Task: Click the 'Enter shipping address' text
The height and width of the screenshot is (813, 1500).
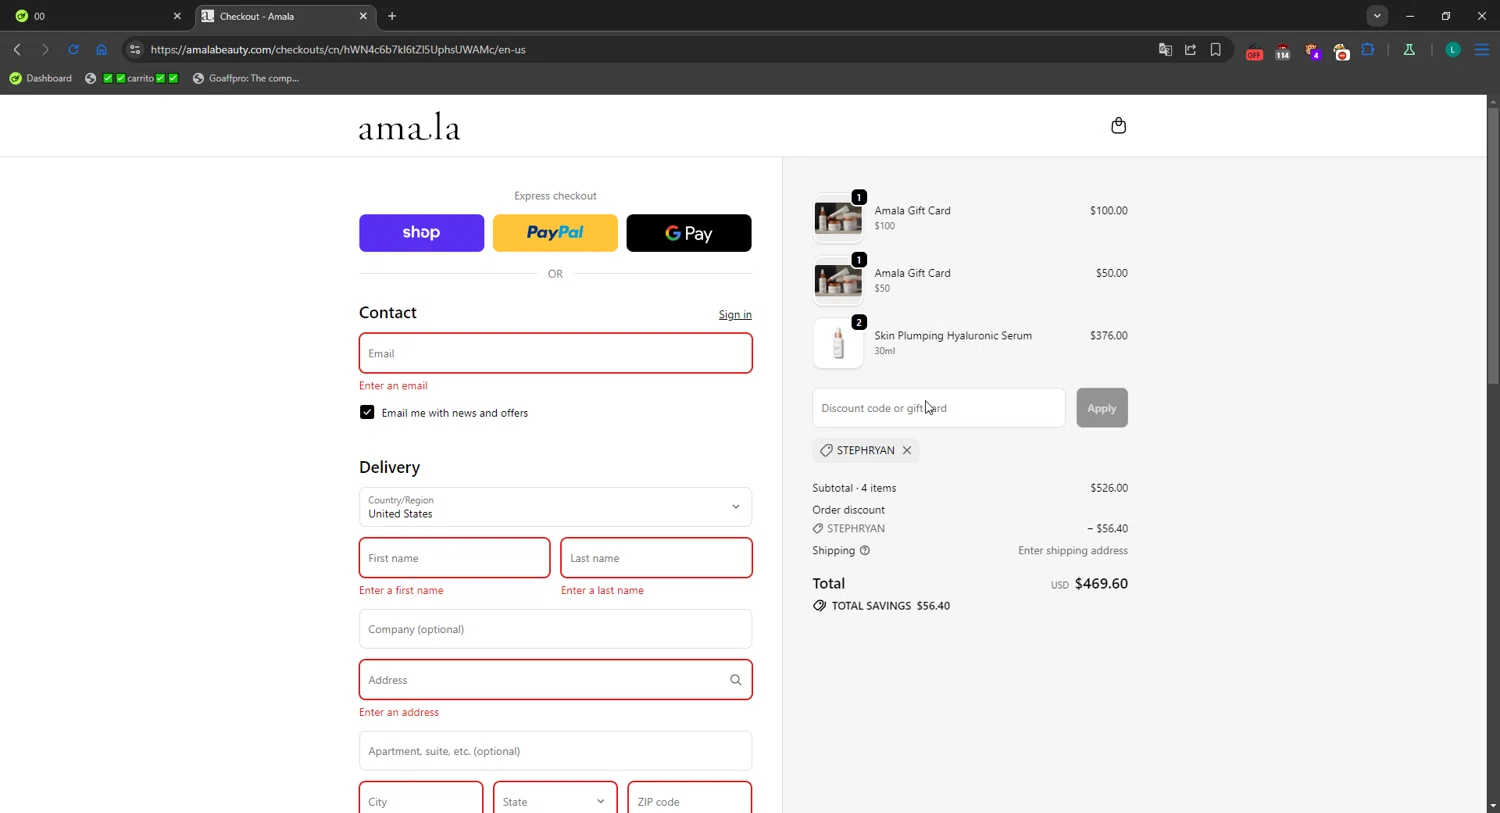Action: pos(1073,550)
